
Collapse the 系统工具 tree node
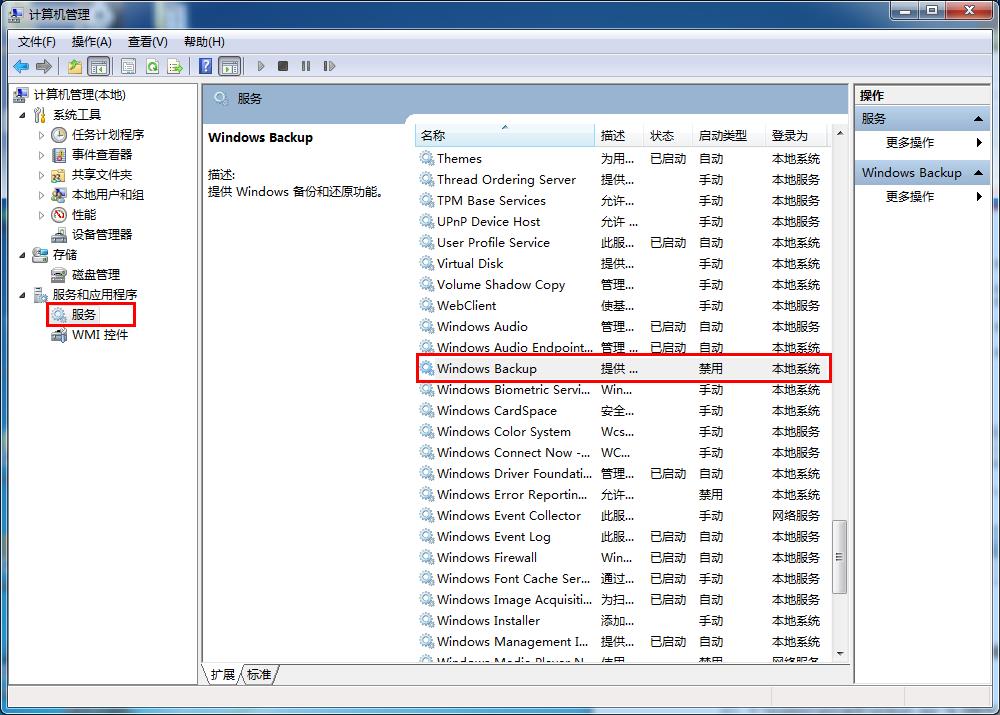click(22, 115)
